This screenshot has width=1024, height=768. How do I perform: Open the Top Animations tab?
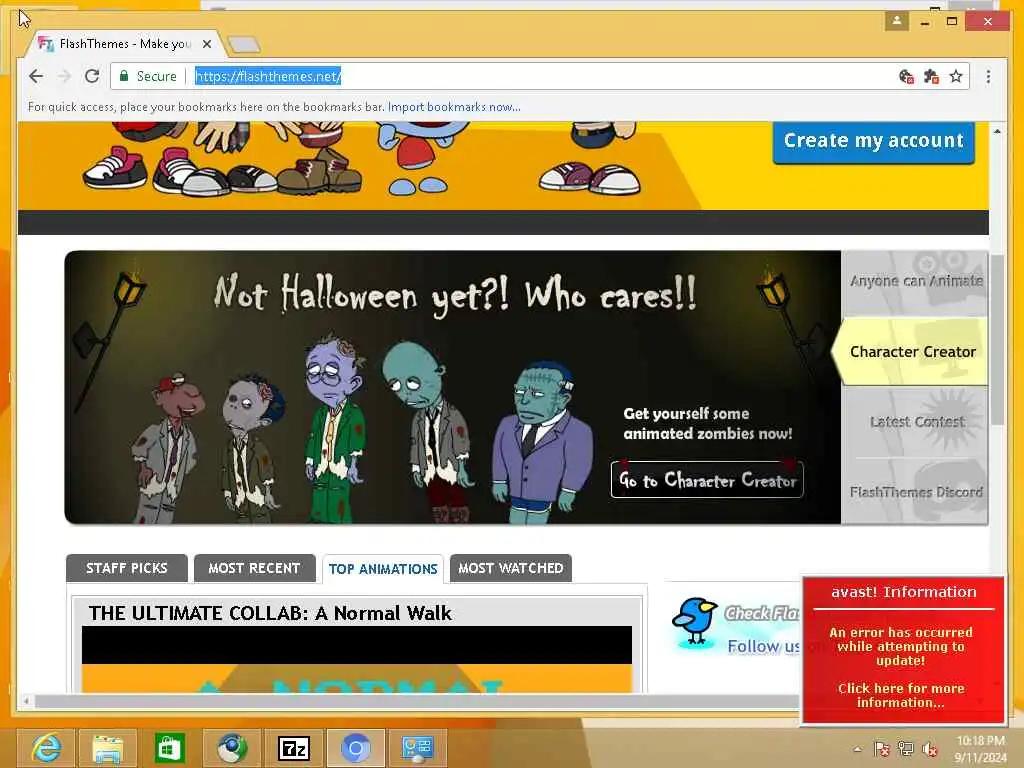(x=383, y=569)
